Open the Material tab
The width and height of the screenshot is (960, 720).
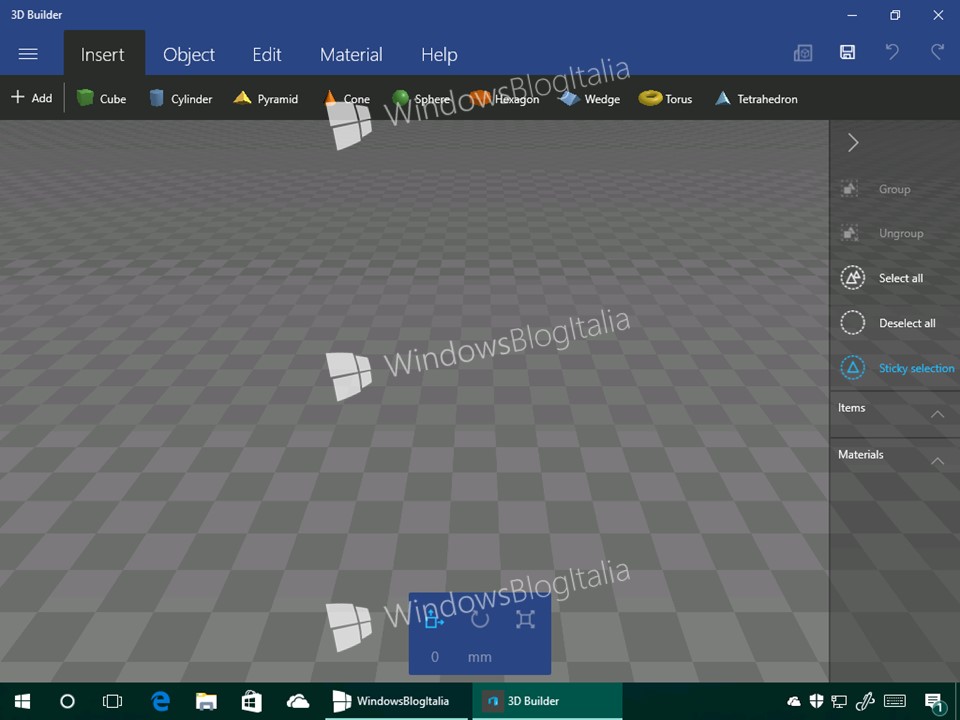coord(351,54)
